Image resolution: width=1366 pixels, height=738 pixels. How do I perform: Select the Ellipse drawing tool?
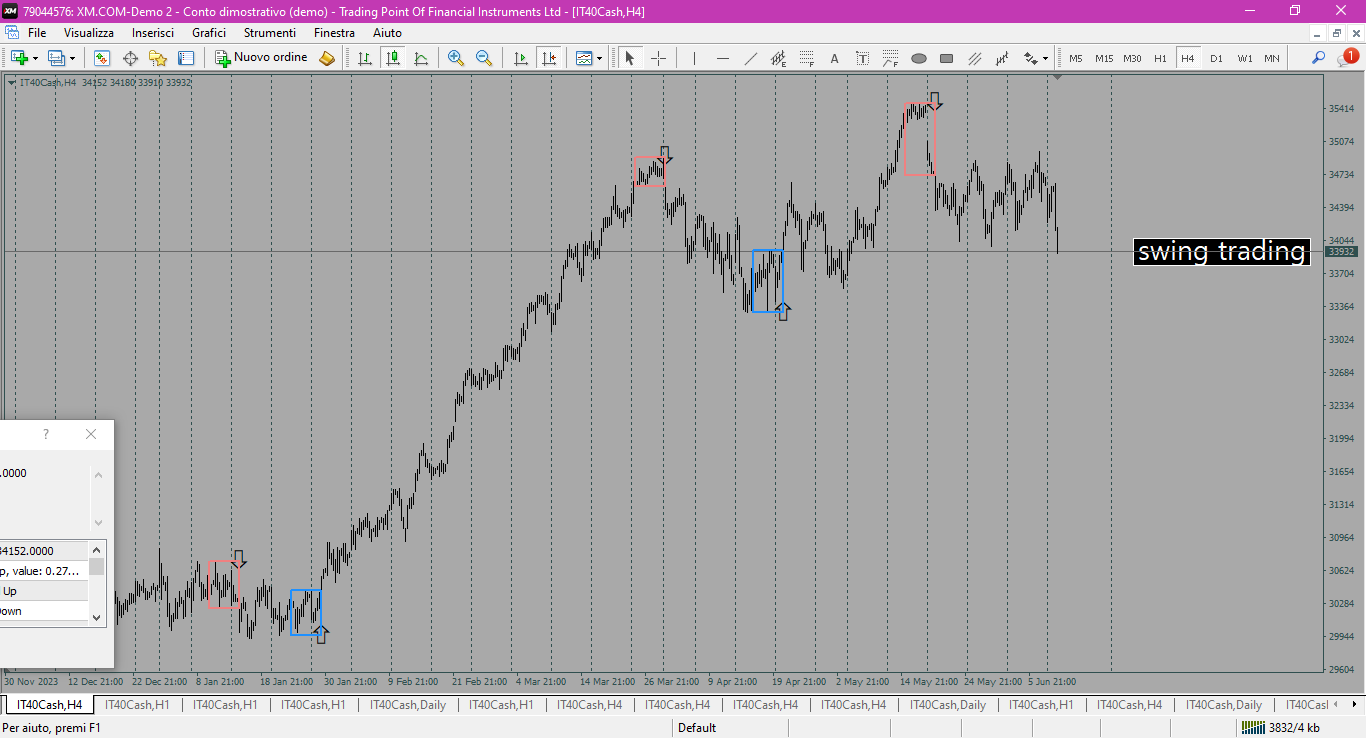click(918, 58)
